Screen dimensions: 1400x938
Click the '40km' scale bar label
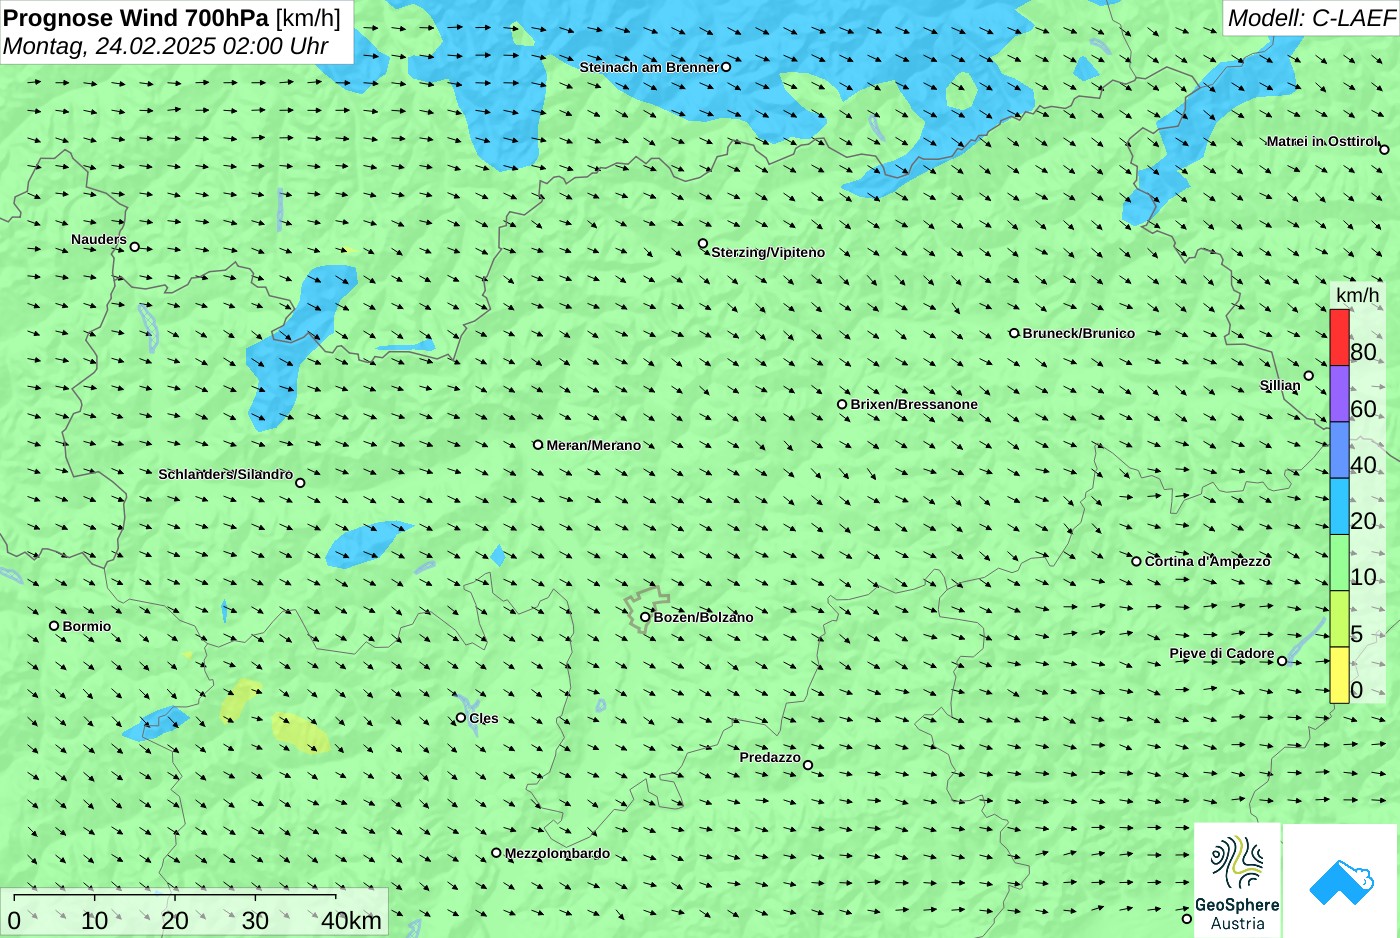351,920
